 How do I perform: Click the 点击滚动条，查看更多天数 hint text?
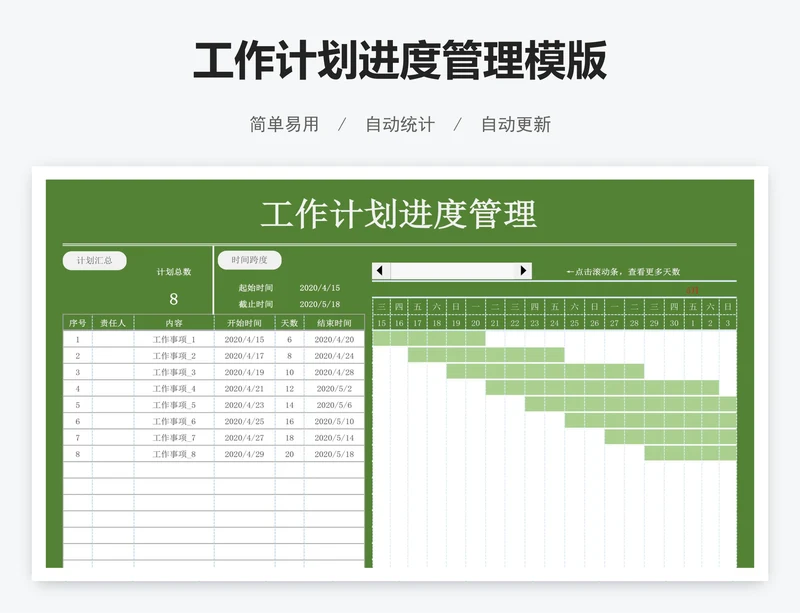623,272
